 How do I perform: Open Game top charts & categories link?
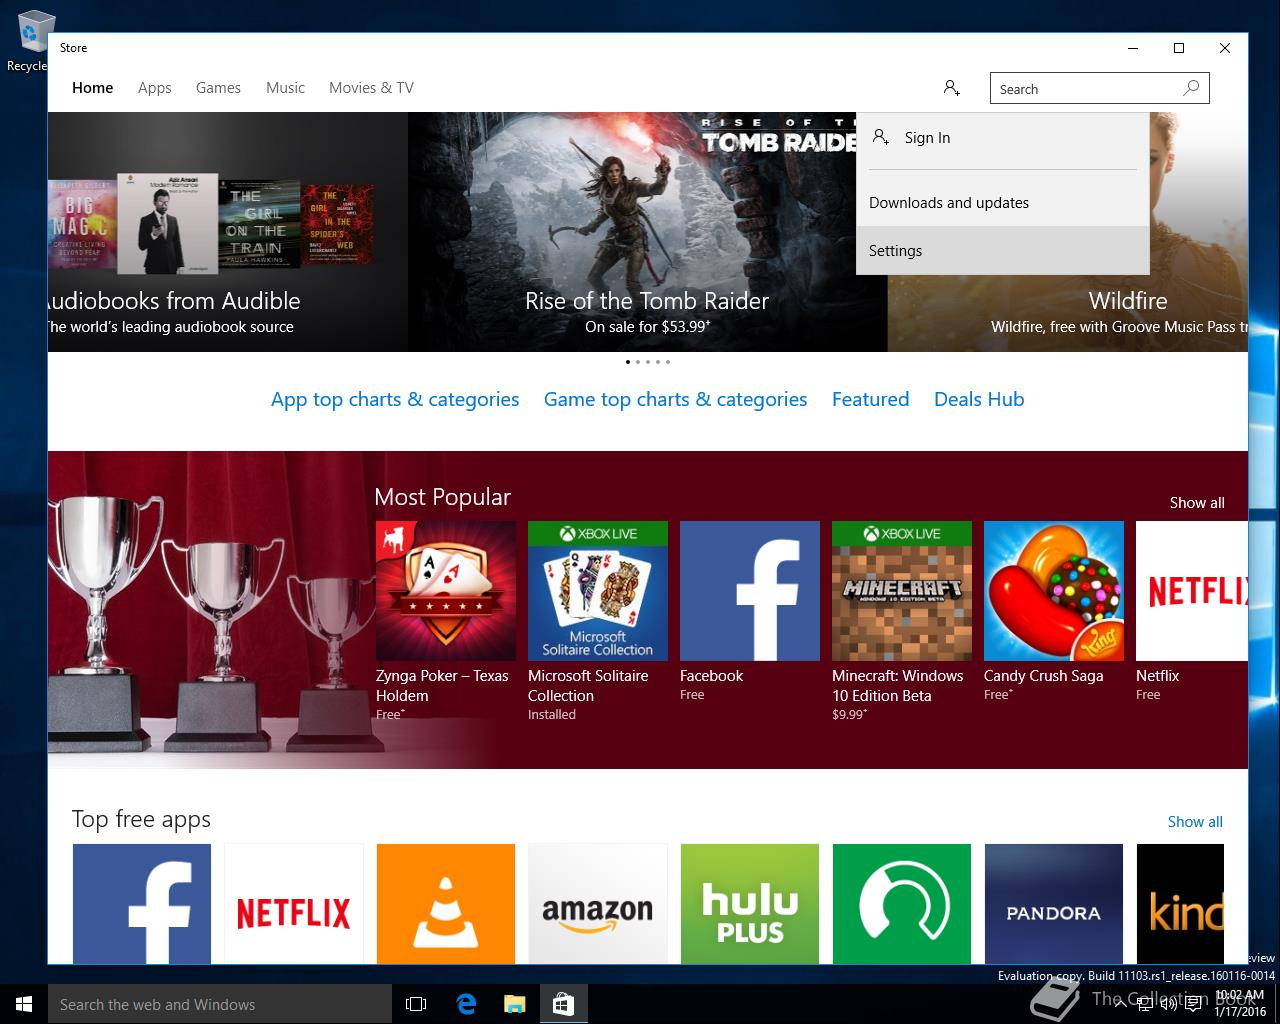coord(675,399)
